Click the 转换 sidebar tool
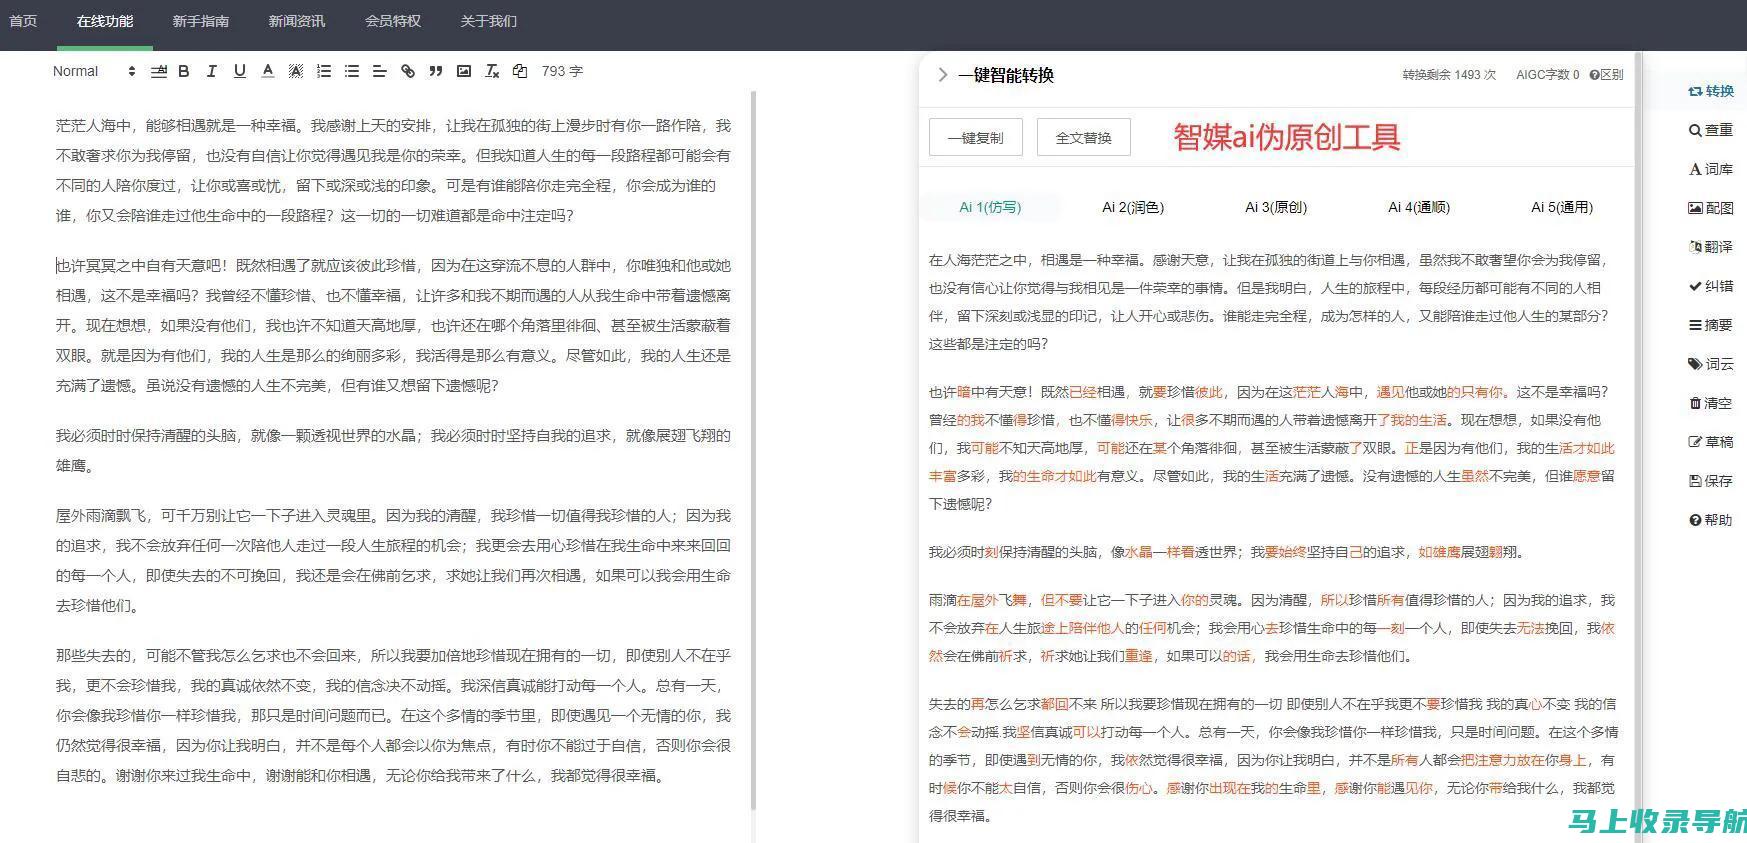 [x=1711, y=91]
